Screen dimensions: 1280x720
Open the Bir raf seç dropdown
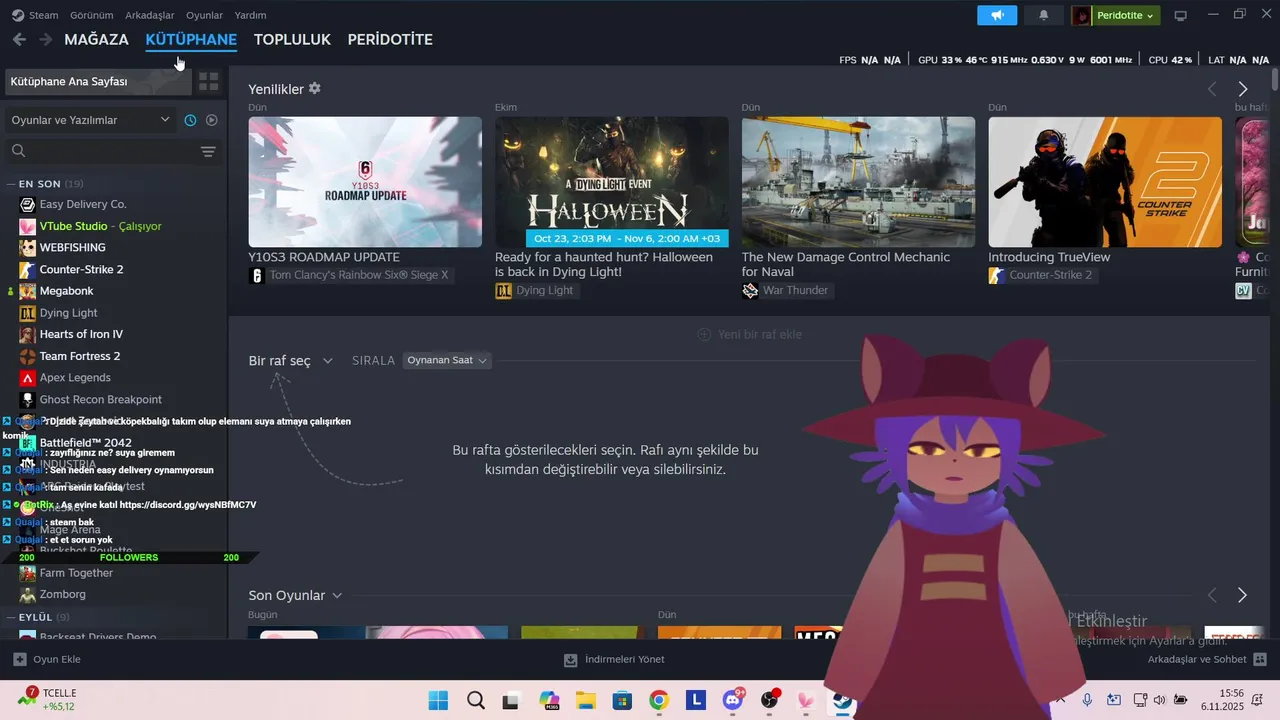pos(290,360)
